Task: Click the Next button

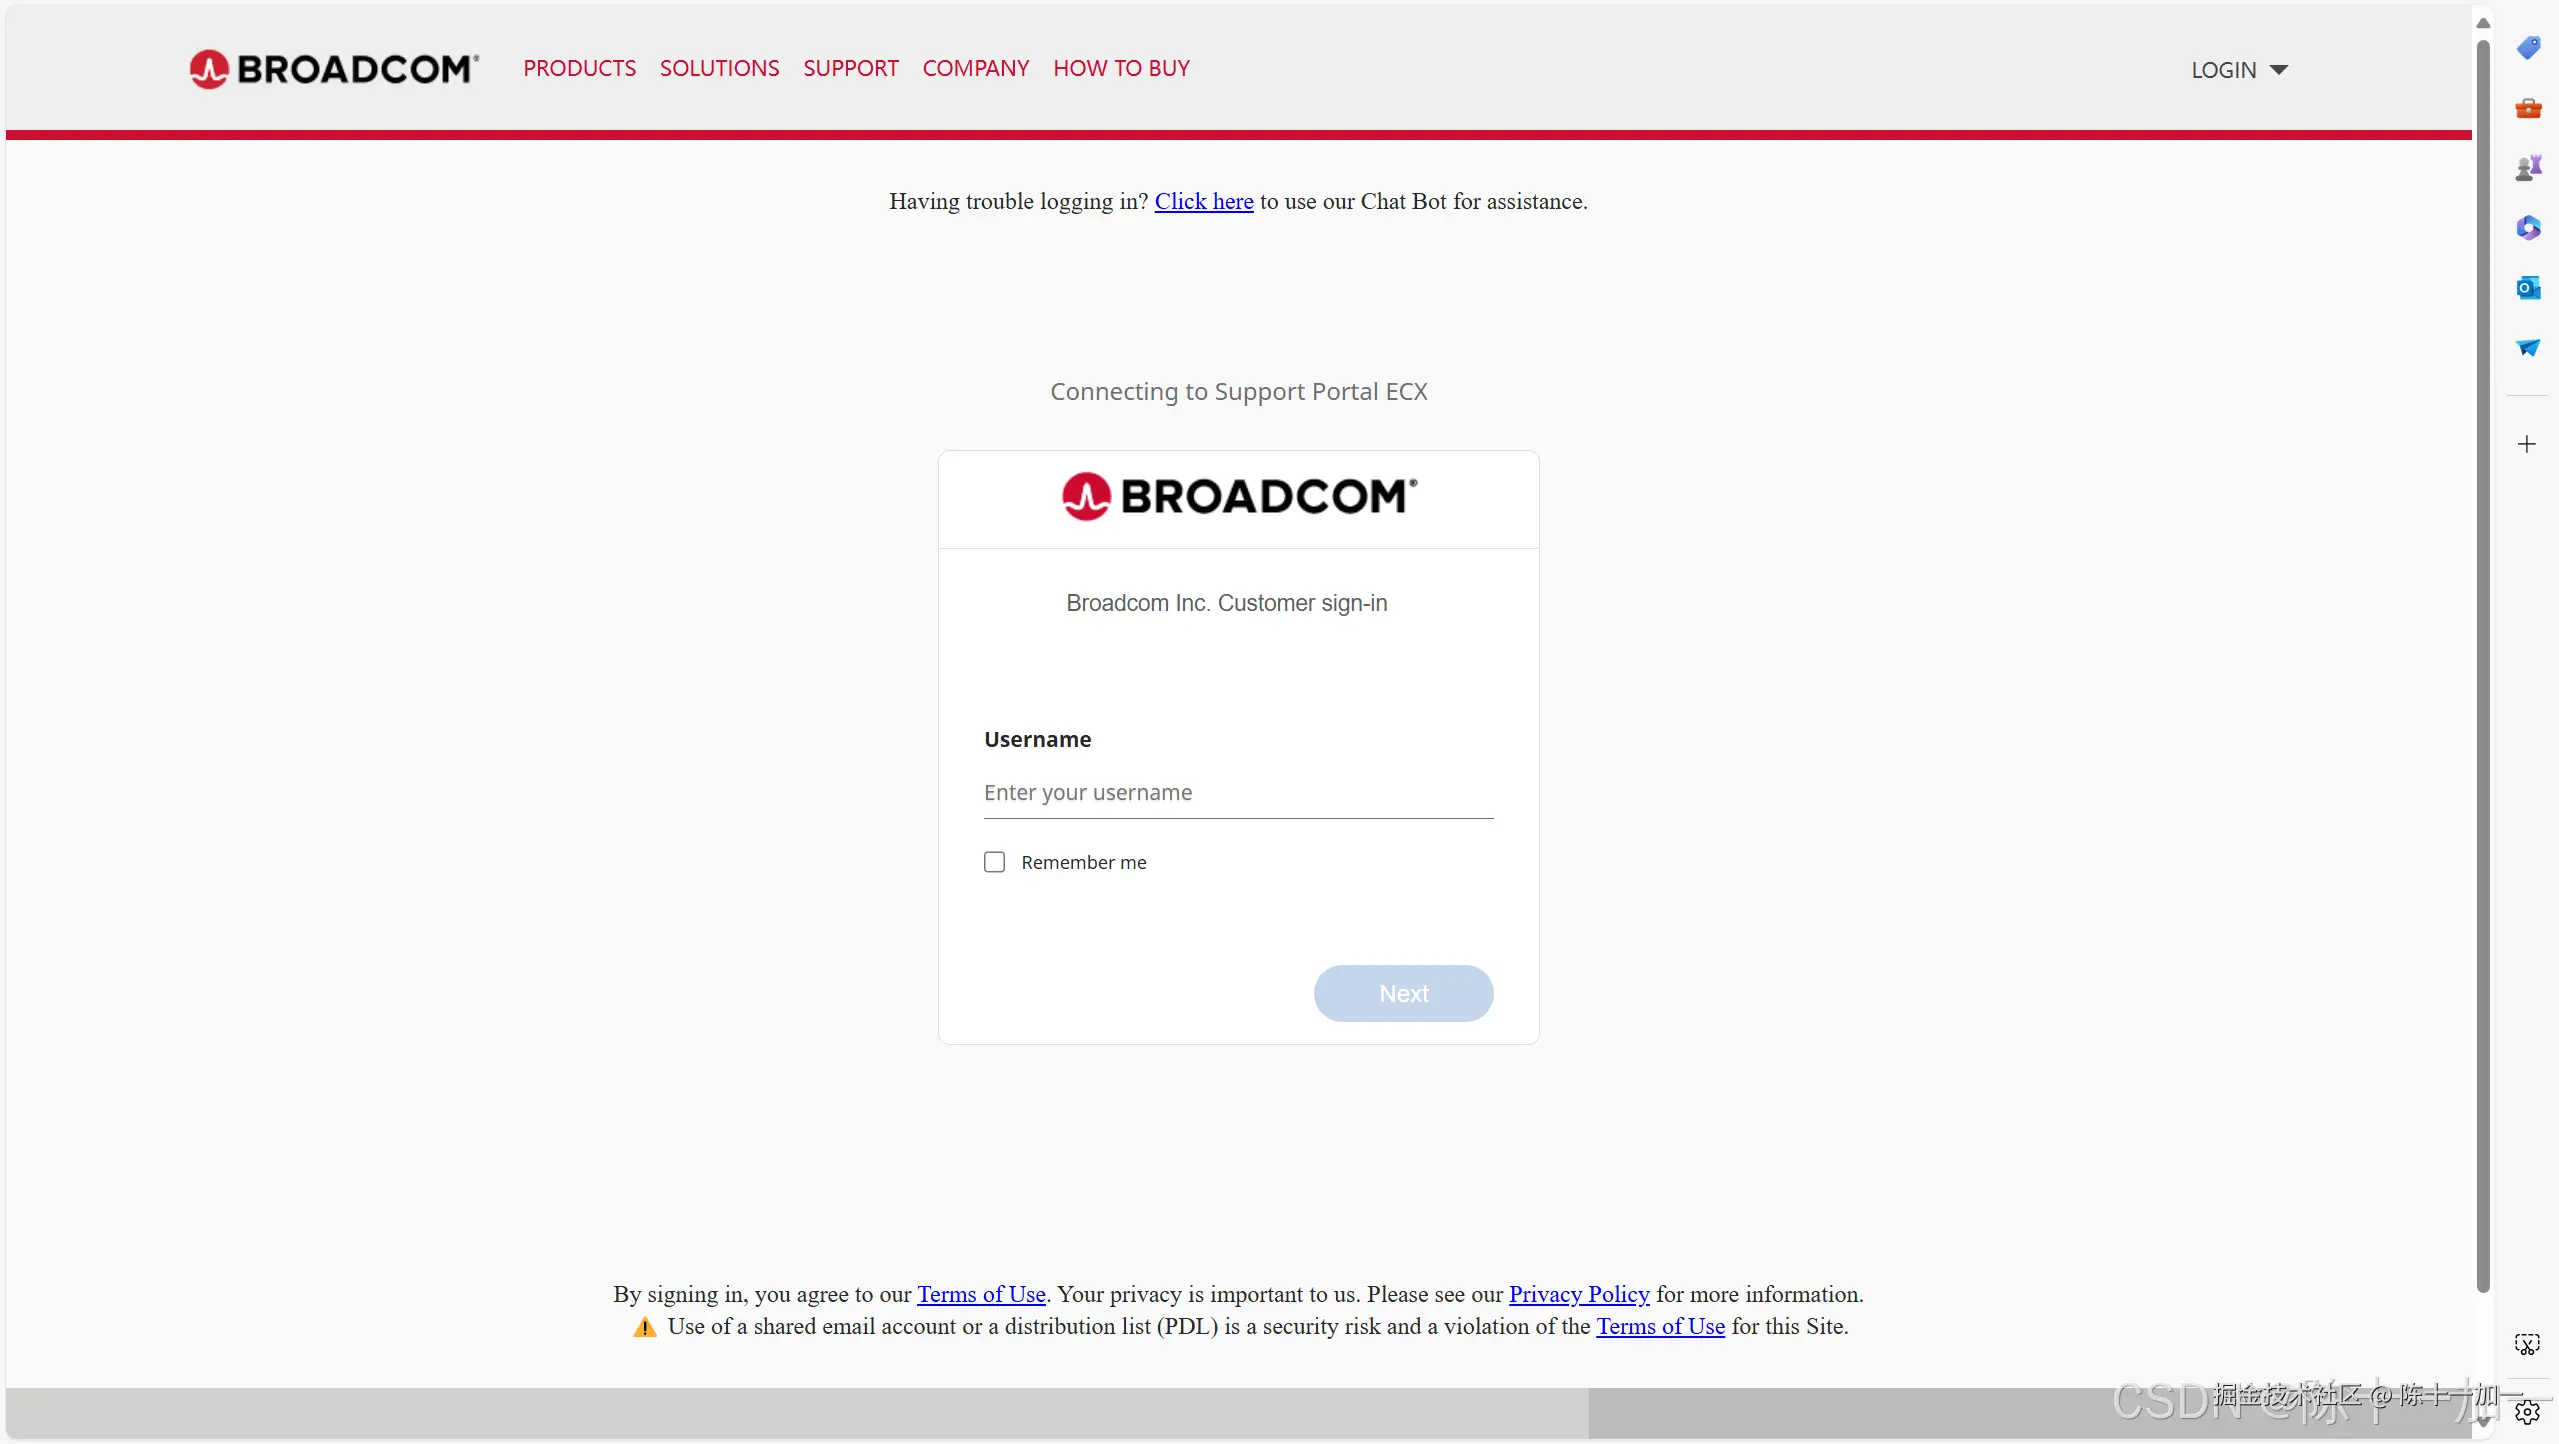Action: (x=1403, y=993)
